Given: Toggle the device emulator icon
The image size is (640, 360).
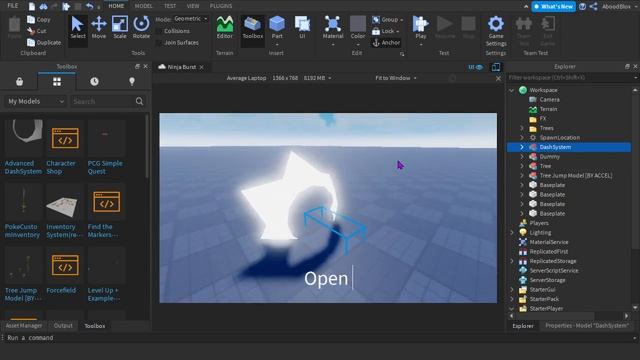Looking at the screenshot, I should 496,67.
